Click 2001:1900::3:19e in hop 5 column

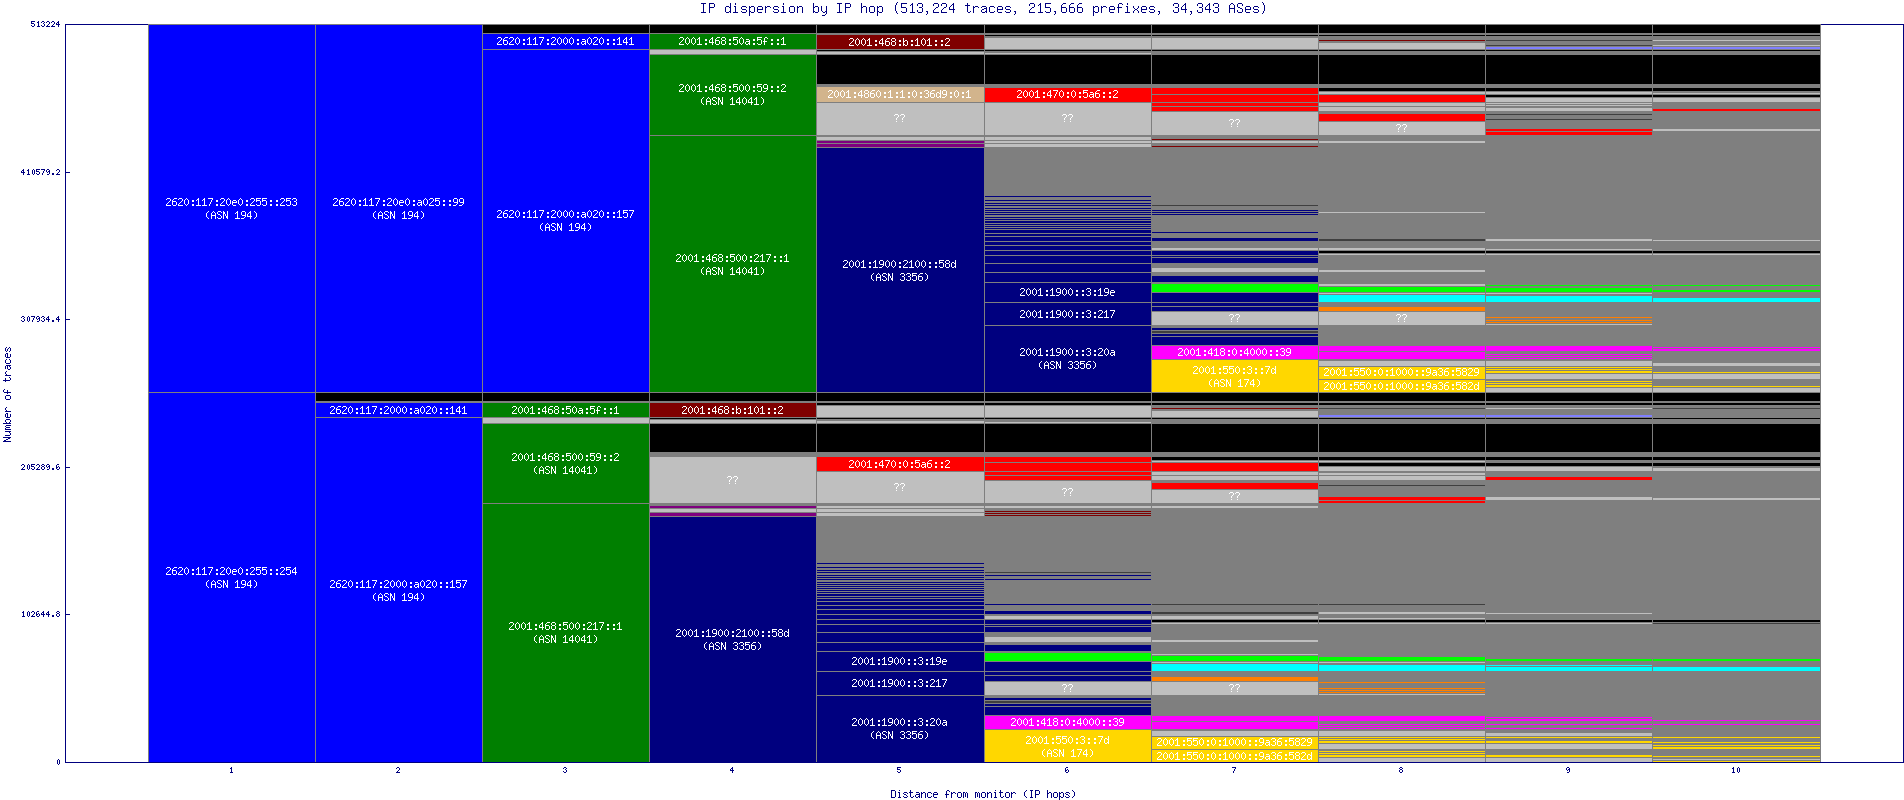[900, 661]
